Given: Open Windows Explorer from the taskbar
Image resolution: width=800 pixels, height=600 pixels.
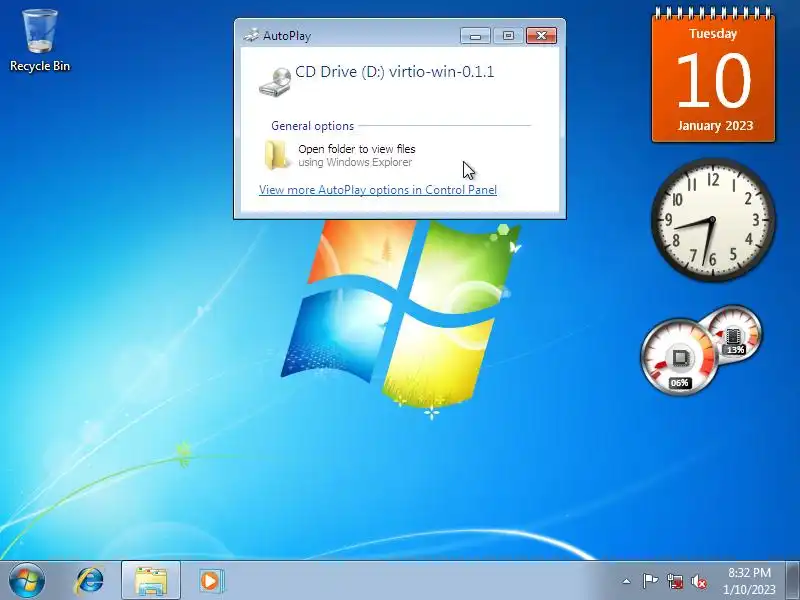Looking at the screenshot, I should coord(151,581).
